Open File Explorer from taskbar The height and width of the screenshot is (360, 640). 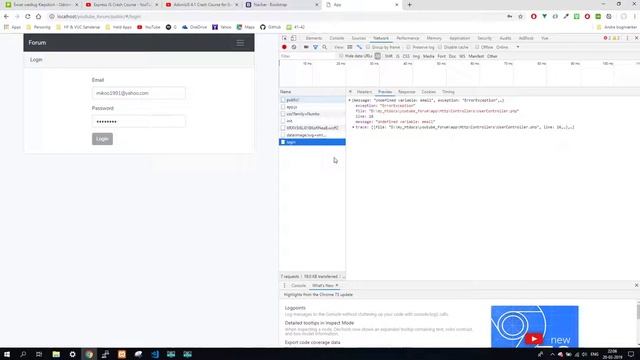[56, 354]
